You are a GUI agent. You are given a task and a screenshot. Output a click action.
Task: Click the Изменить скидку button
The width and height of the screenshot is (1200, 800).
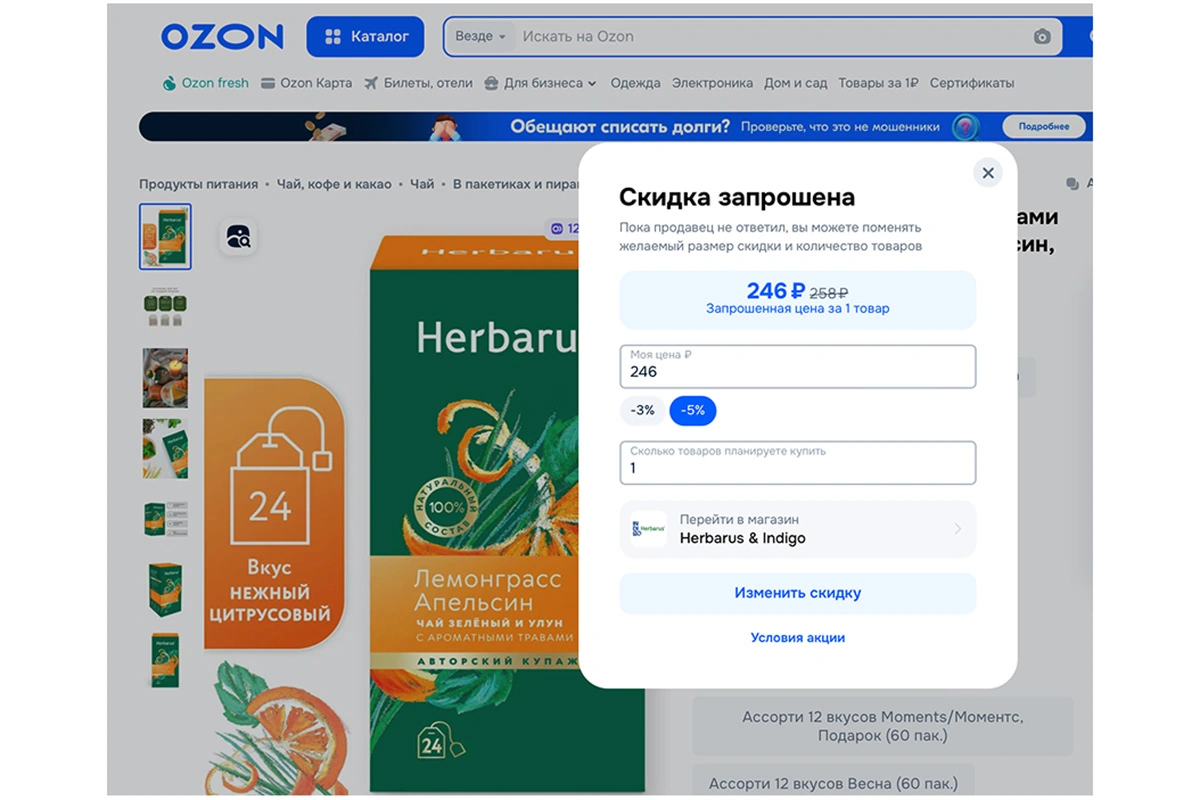797,593
